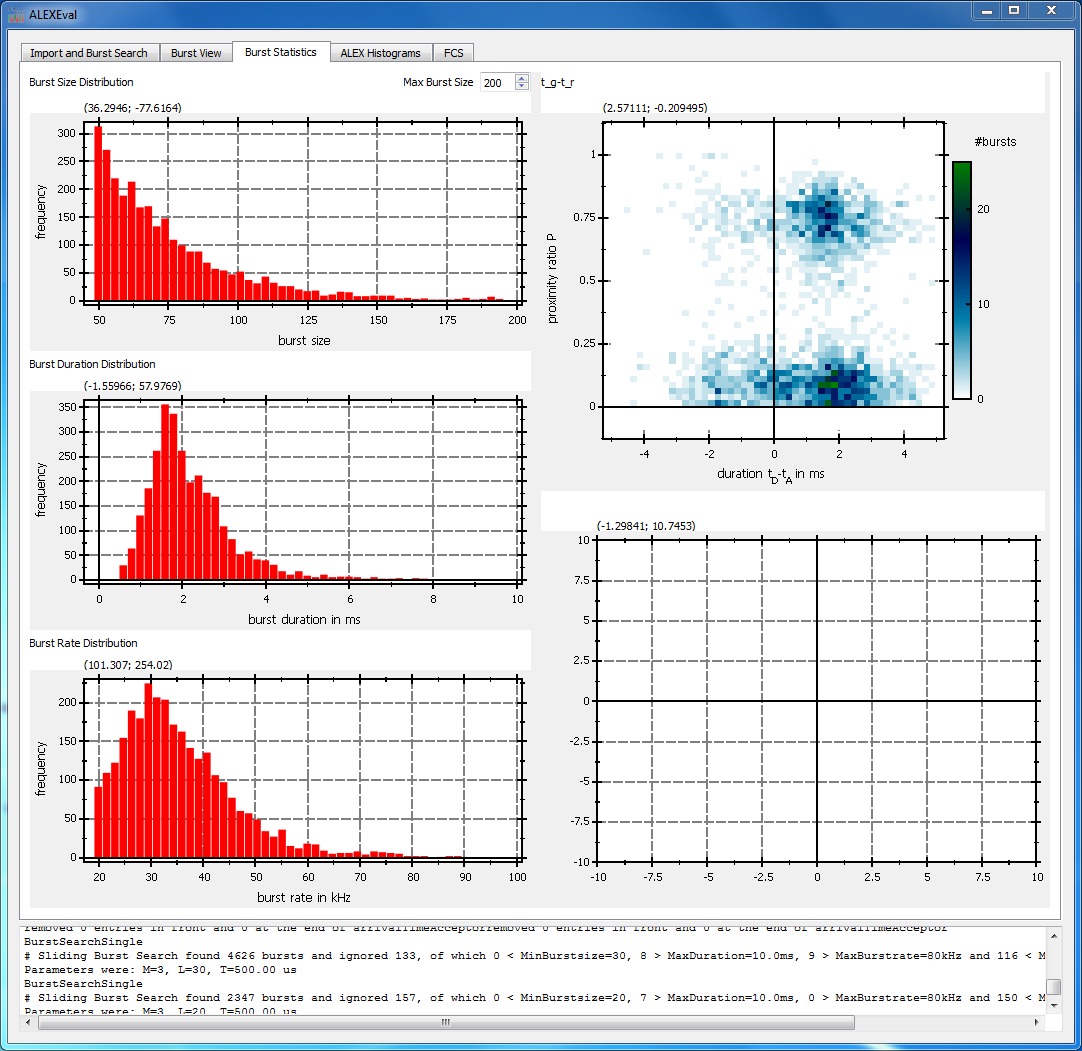Click the 't_g-t_r' plot title
This screenshot has height=1051, width=1082.
(x=558, y=83)
